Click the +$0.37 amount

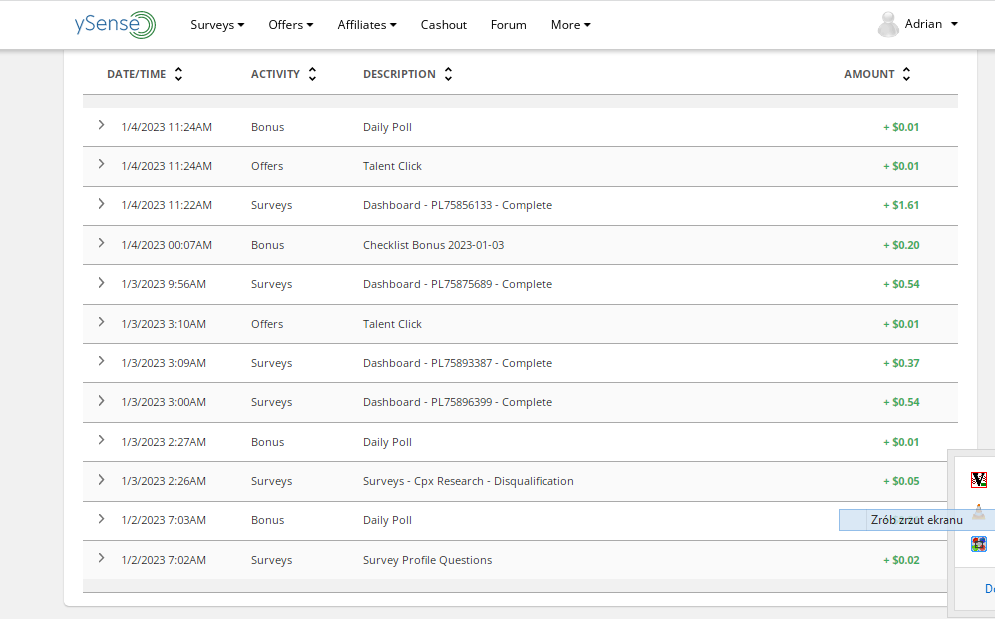pos(901,364)
